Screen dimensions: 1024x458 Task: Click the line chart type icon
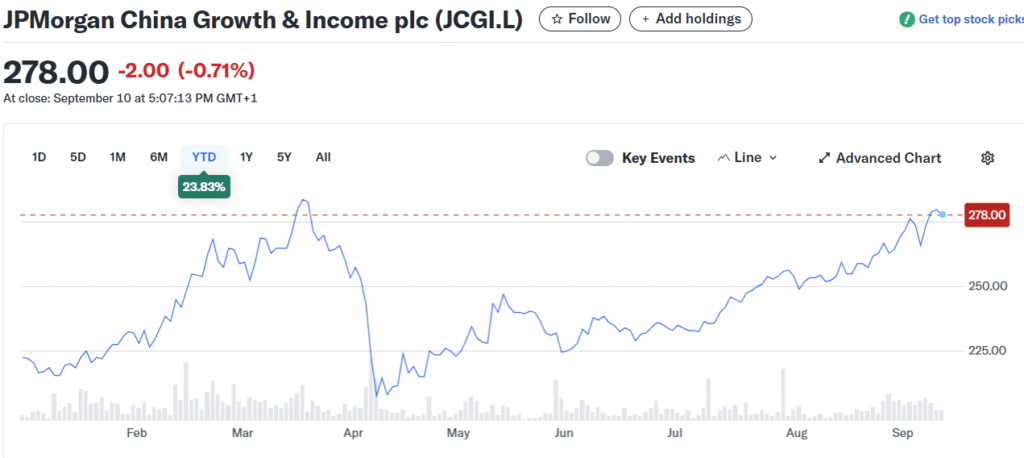[x=724, y=158]
